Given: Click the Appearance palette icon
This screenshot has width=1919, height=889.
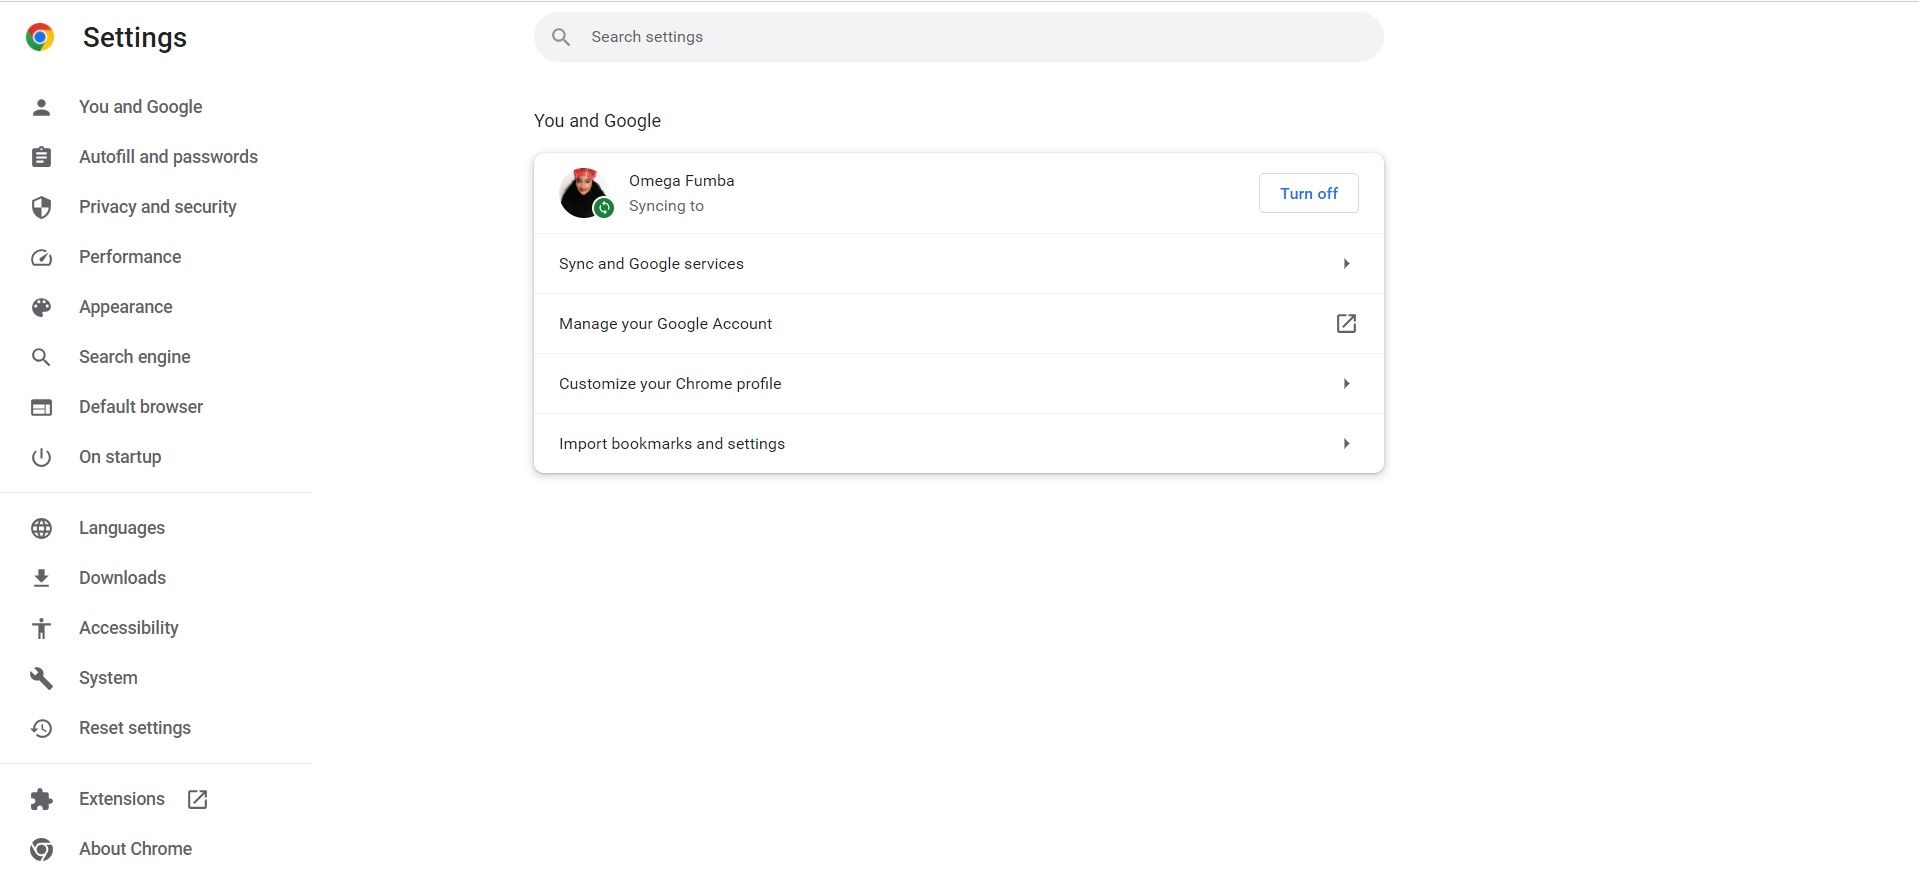Looking at the screenshot, I should pos(41,307).
